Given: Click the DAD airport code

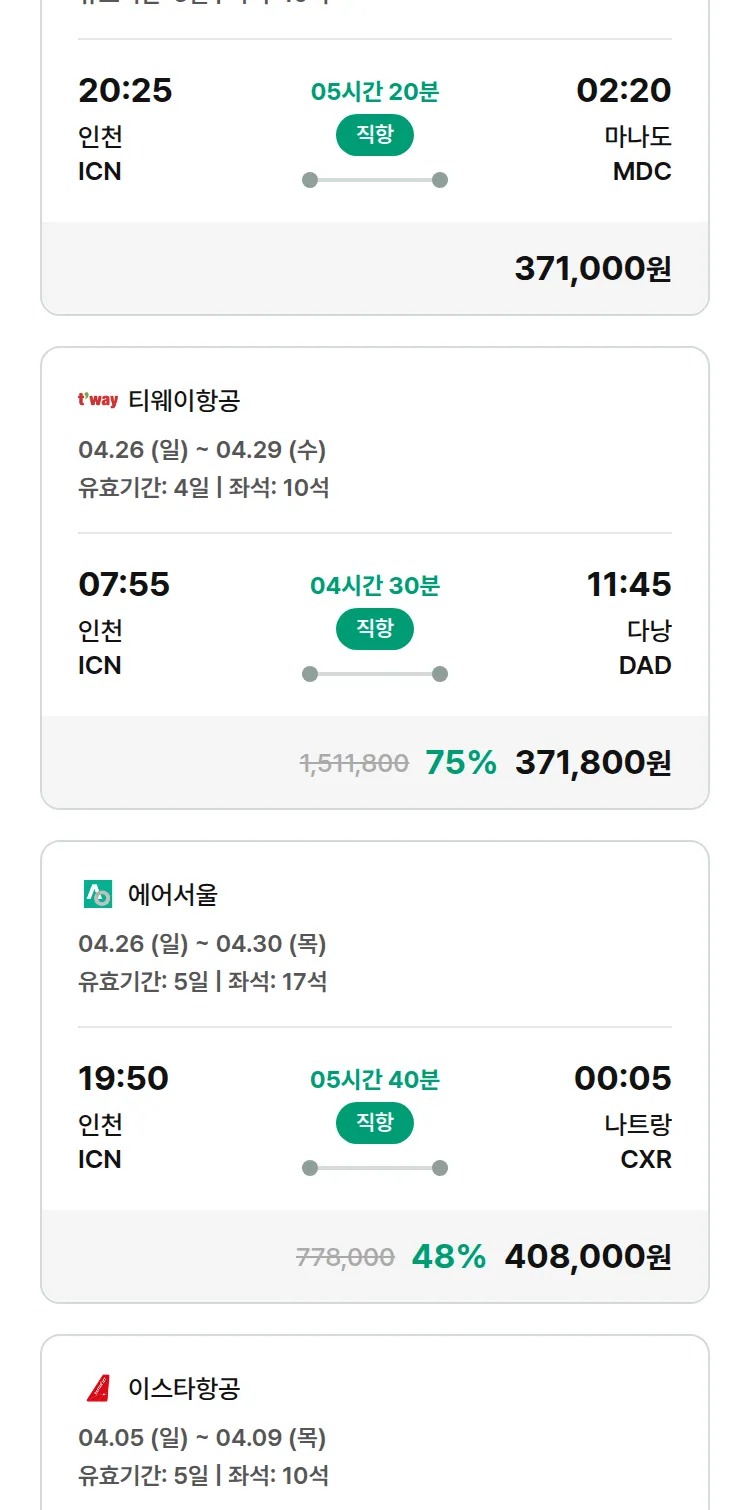Looking at the screenshot, I should pyautogui.click(x=645, y=665).
